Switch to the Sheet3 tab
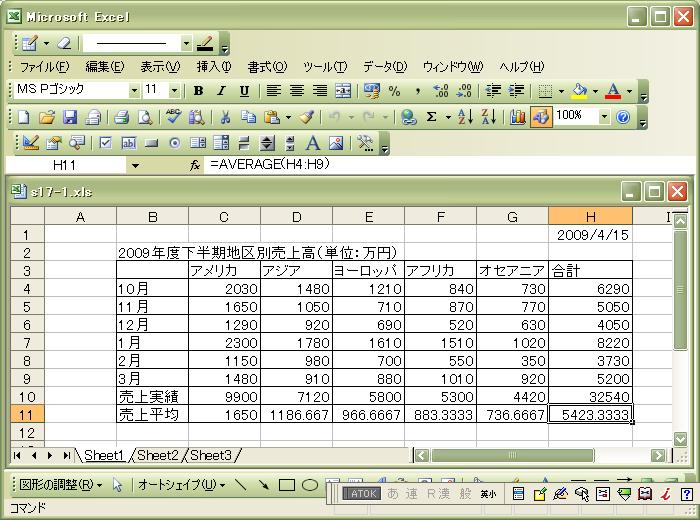 tap(211, 455)
